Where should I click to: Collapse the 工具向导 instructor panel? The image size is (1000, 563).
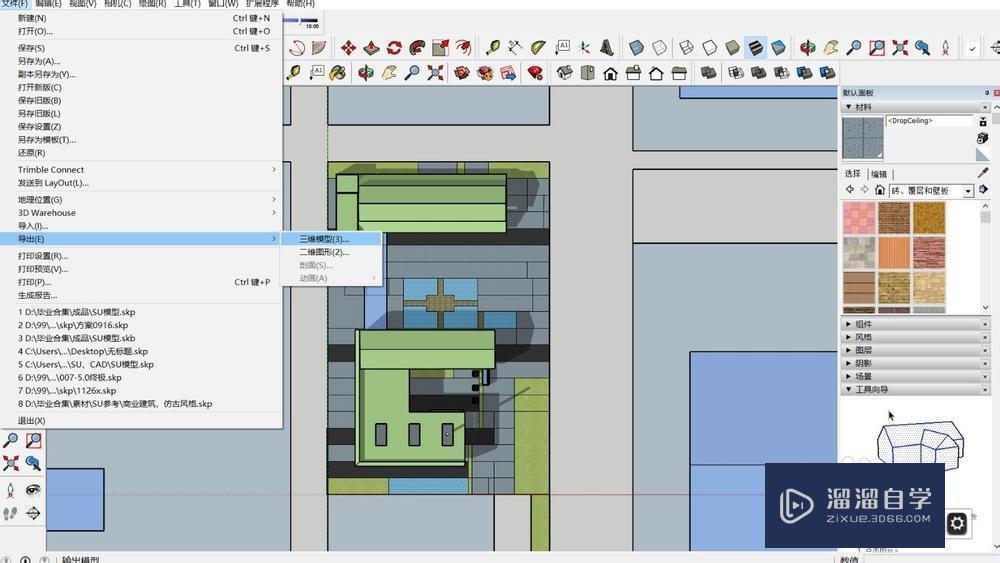tap(848, 389)
